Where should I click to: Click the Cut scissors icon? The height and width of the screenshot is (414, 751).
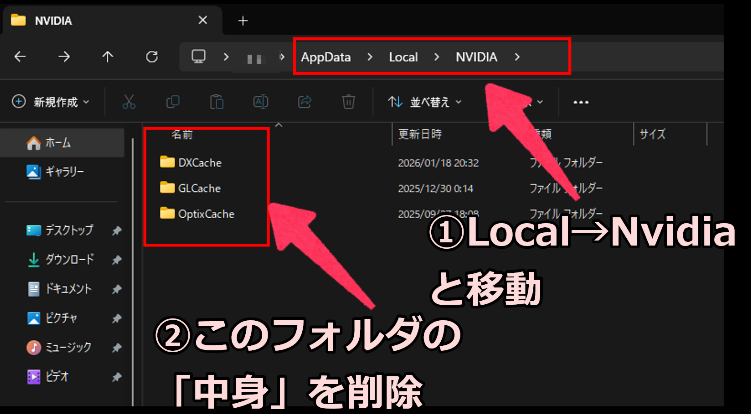click(129, 102)
